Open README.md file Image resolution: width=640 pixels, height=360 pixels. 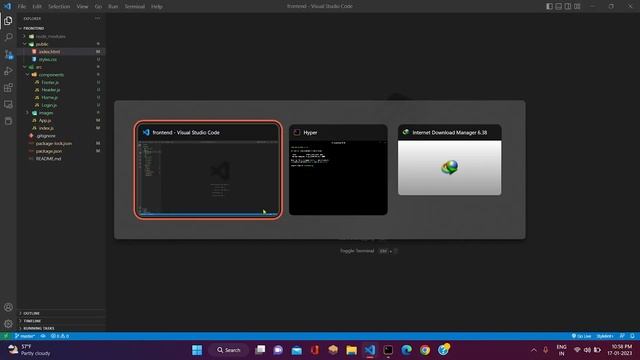click(48, 158)
